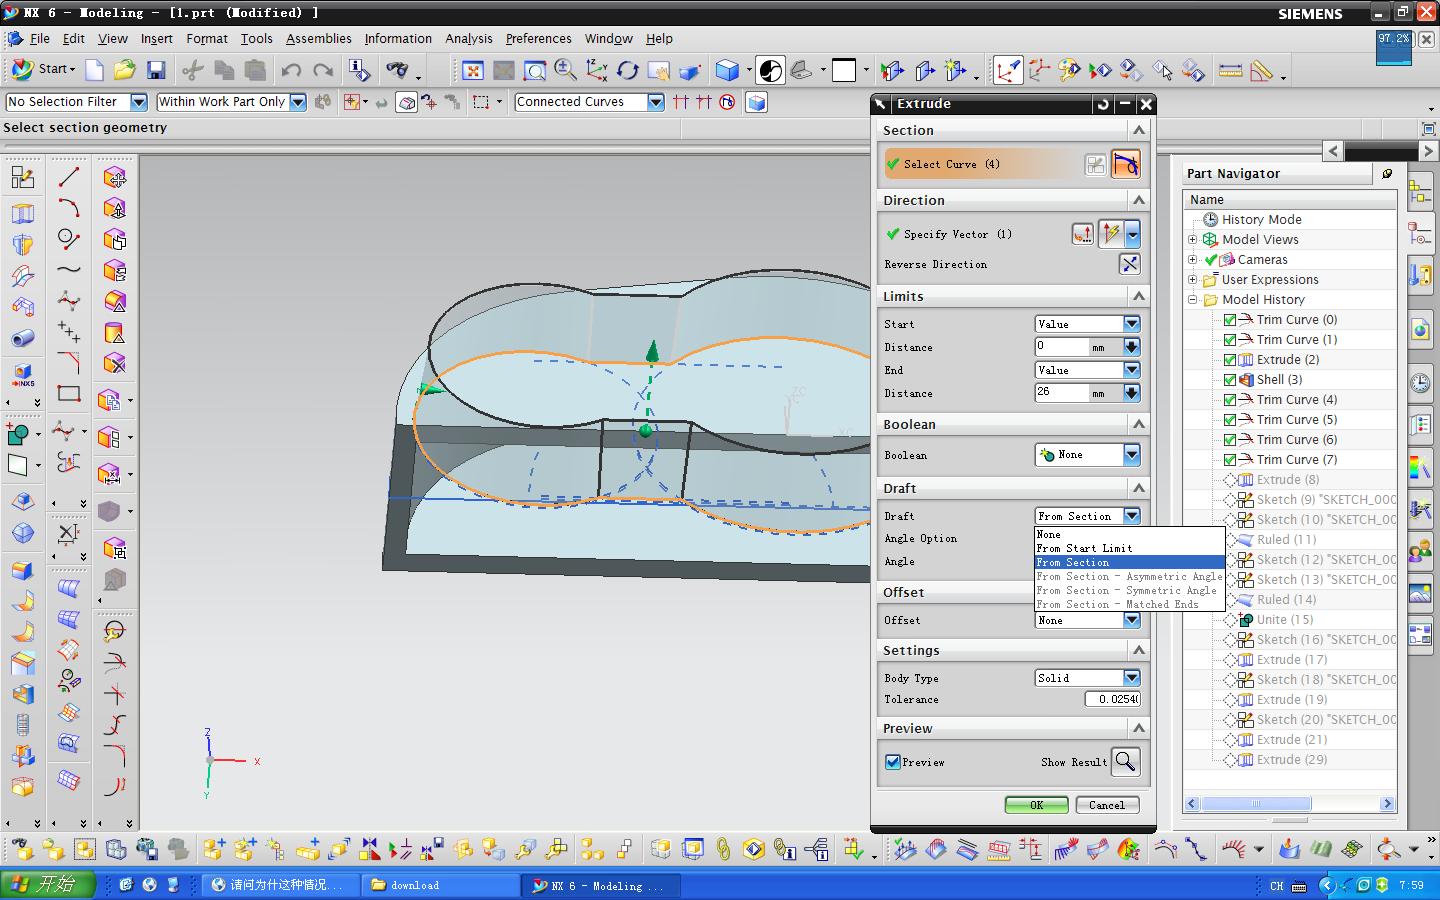Screen dimensions: 1440x900
Task: Open the Boolean dropdown
Action: coord(1131,455)
